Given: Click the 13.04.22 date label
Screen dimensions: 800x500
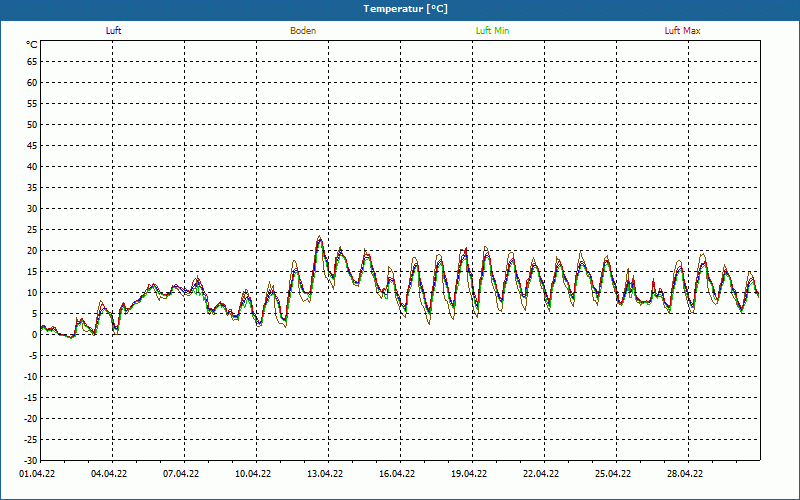Looking at the screenshot, I should tap(325, 474).
